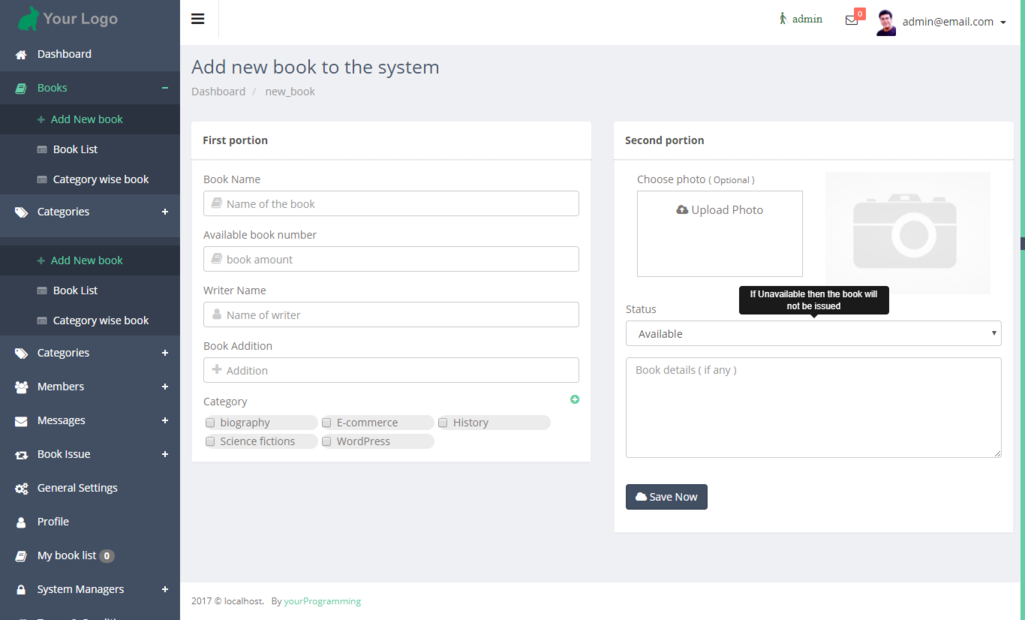This screenshot has height=620, width=1025.
Task: Click the Dashboard home icon in sidebar
Action: [x=21, y=55]
